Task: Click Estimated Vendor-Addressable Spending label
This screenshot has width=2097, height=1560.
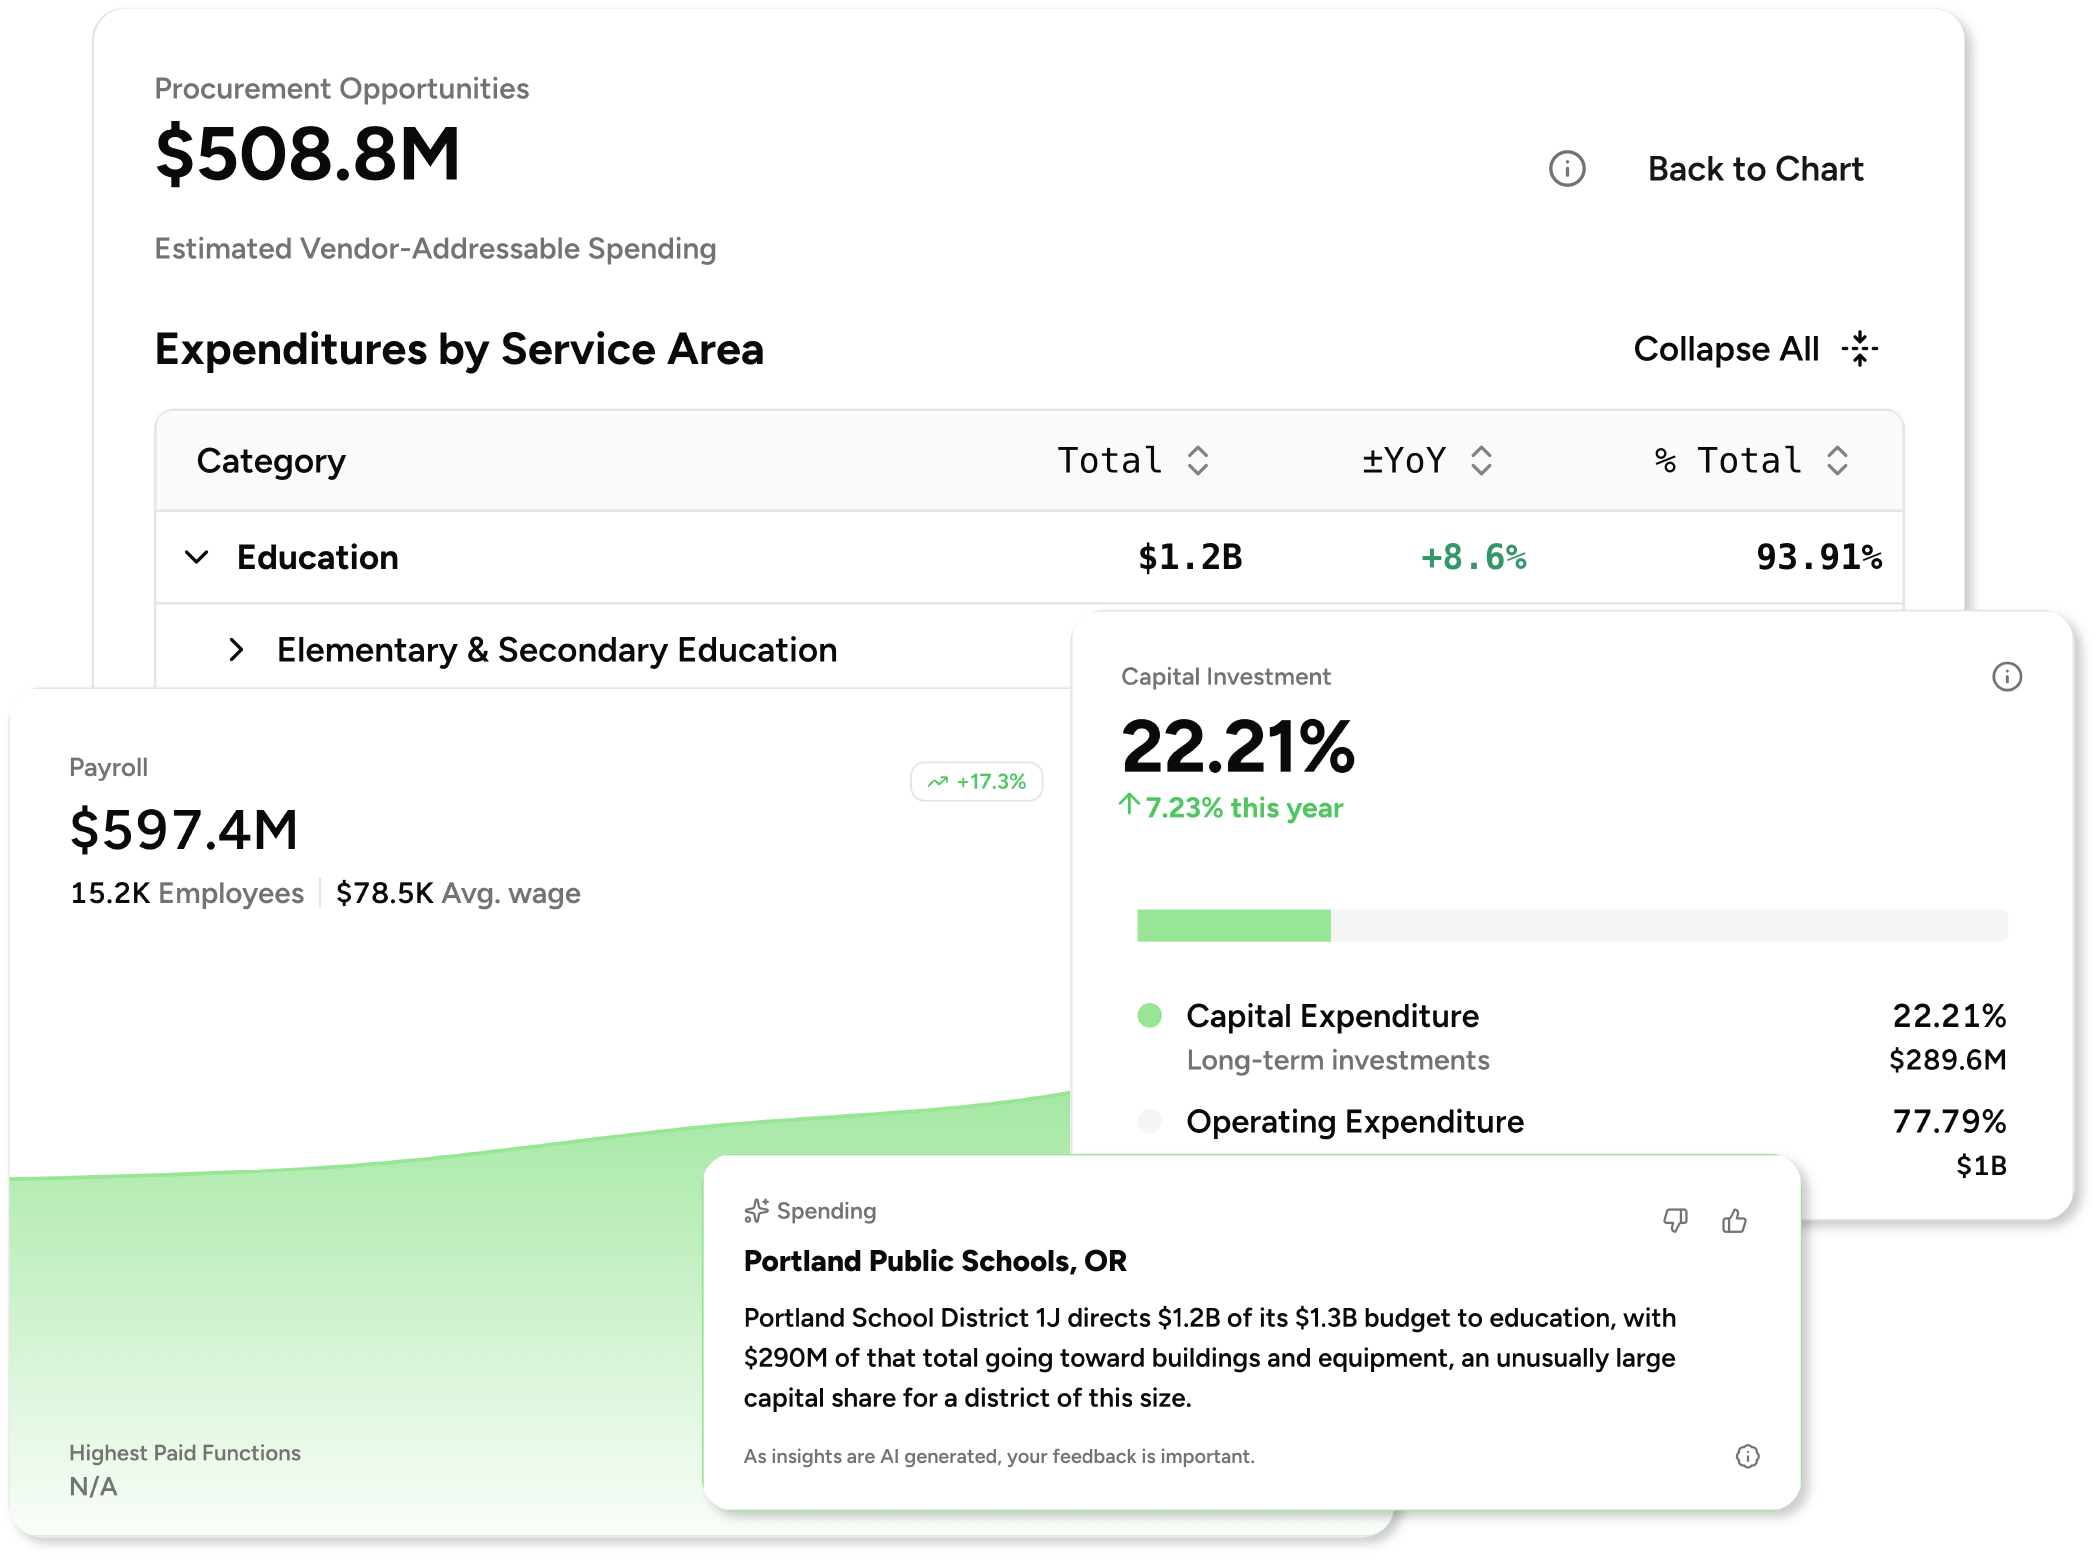Action: click(435, 249)
